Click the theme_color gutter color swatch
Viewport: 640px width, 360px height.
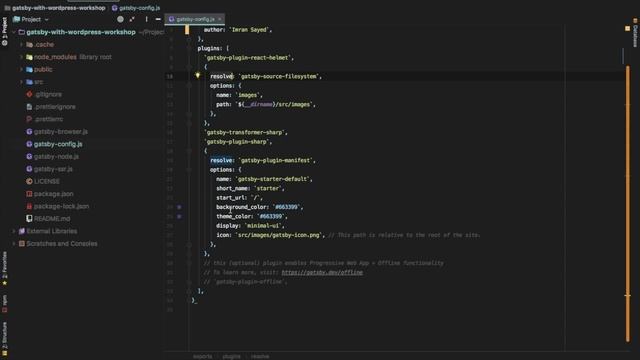(179, 217)
